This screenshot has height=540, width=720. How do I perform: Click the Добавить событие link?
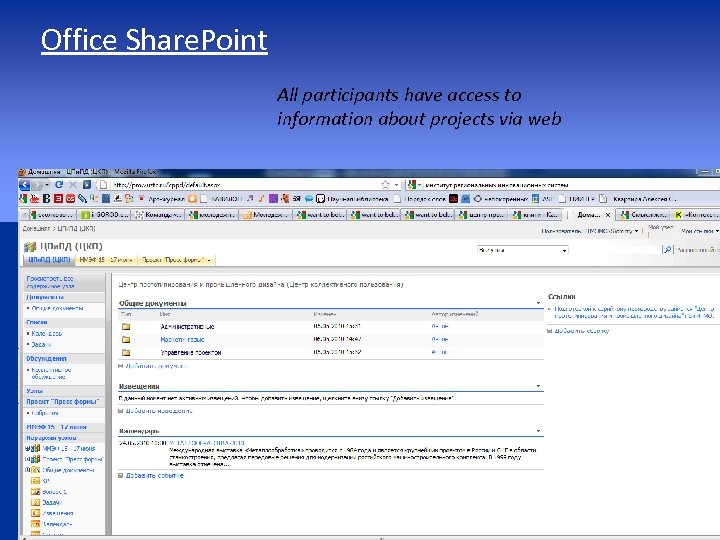point(154,476)
